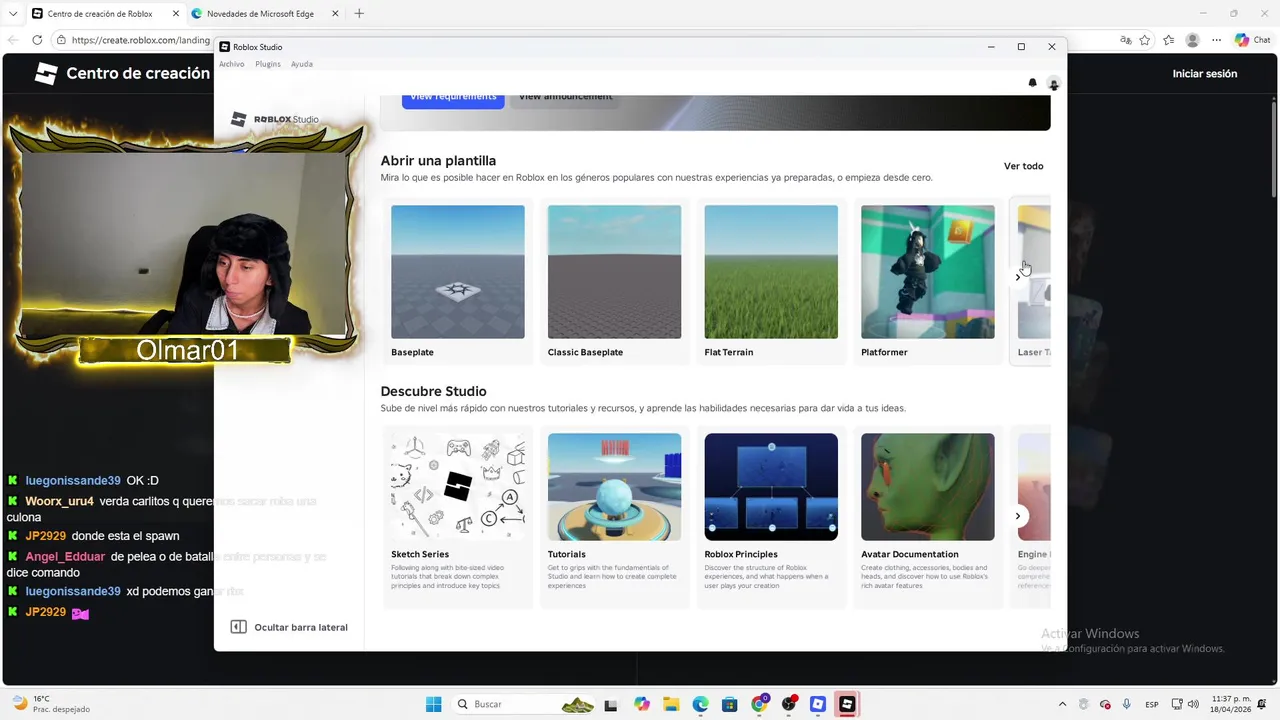1280x720 pixels.
Task: Click the Roblox Studio logo in sidebar
Action: tap(275, 119)
